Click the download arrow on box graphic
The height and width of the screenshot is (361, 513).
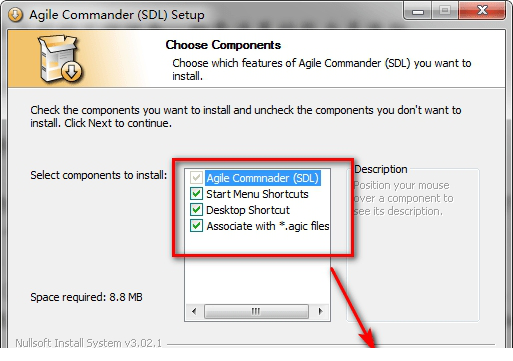pos(72,72)
